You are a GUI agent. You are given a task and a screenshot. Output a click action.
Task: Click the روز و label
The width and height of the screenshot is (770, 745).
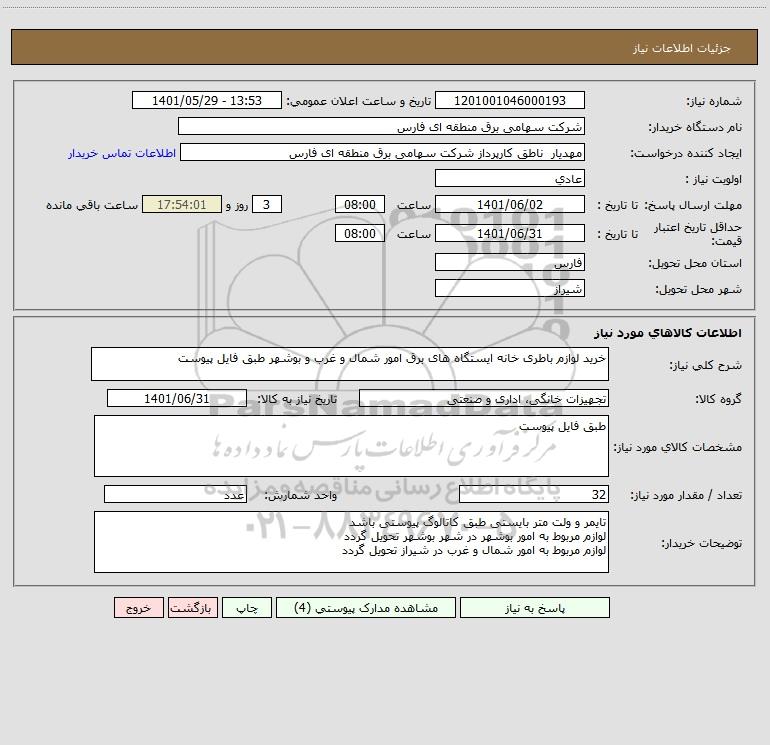pos(237,205)
